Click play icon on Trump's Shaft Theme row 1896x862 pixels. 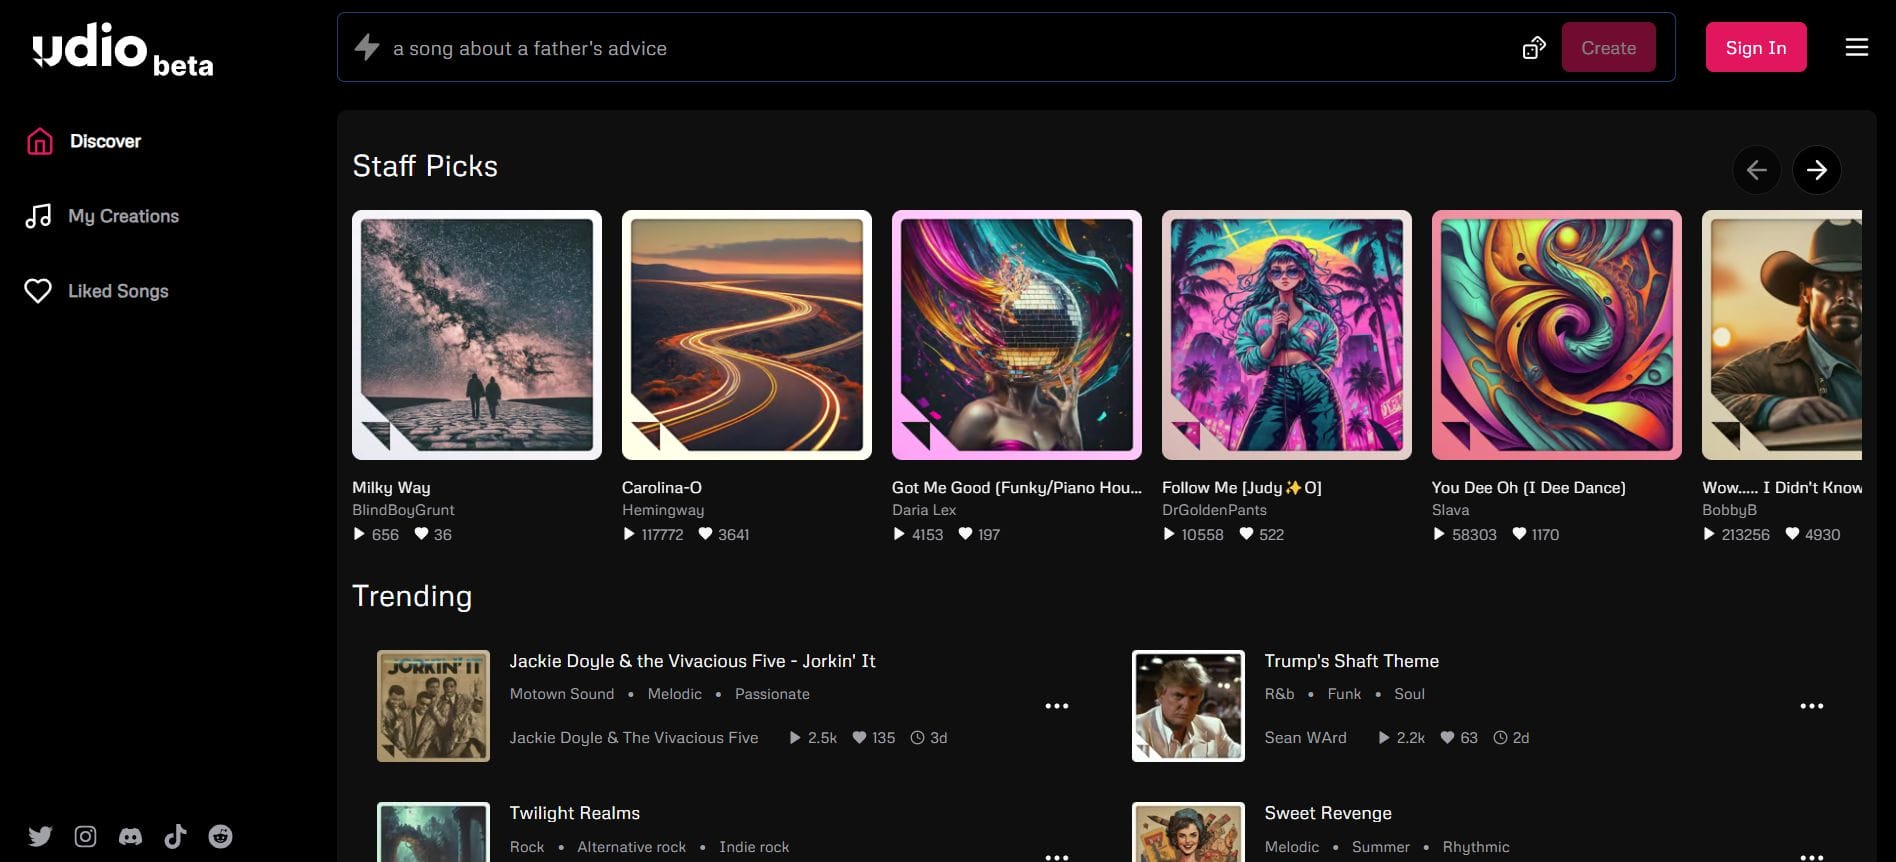pos(1384,737)
